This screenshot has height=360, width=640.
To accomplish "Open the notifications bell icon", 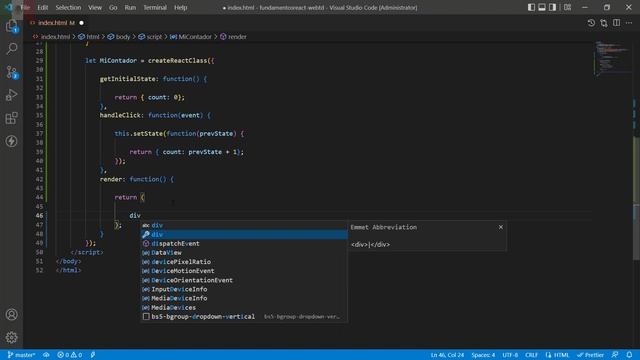I will pyautogui.click(x=629, y=355).
